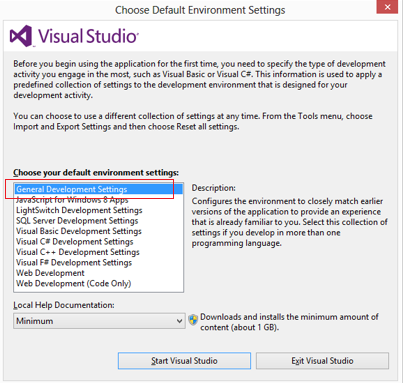Click the Visual Studio logo icon
The image size is (403, 383).
tap(21, 36)
